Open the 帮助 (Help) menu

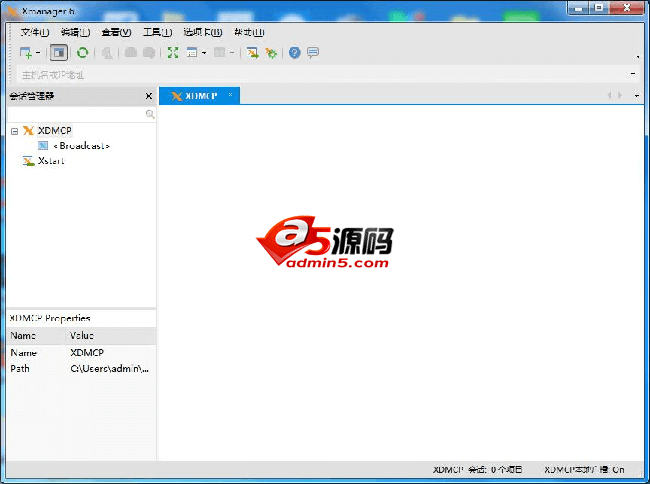click(x=249, y=32)
